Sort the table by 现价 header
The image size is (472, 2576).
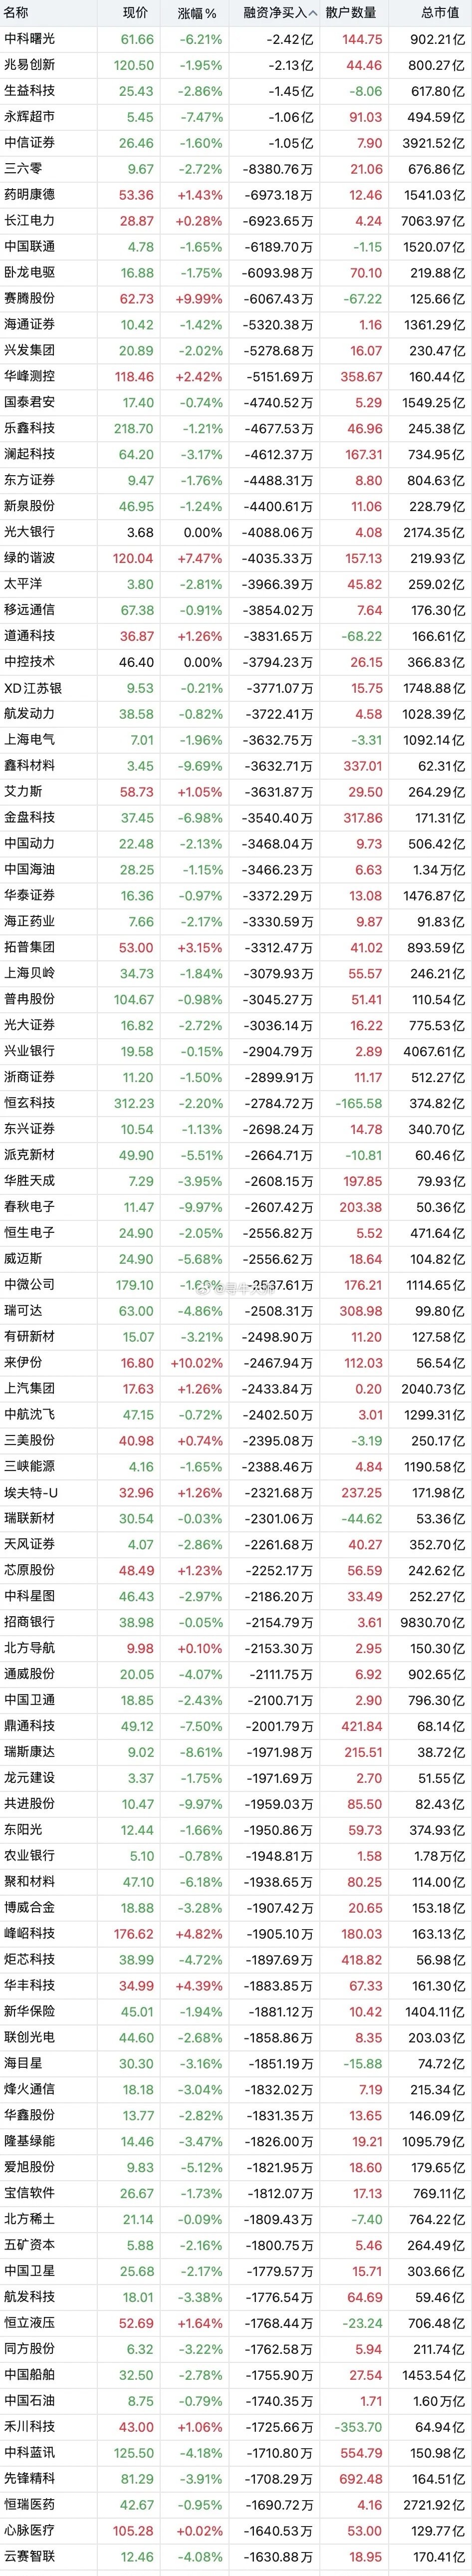click(x=135, y=13)
